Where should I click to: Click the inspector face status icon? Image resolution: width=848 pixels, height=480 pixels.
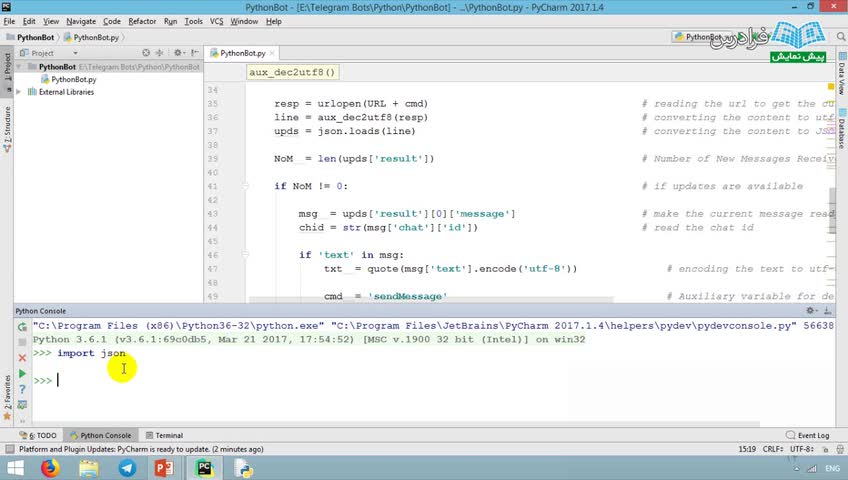pyautogui.click(x=840, y=449)
